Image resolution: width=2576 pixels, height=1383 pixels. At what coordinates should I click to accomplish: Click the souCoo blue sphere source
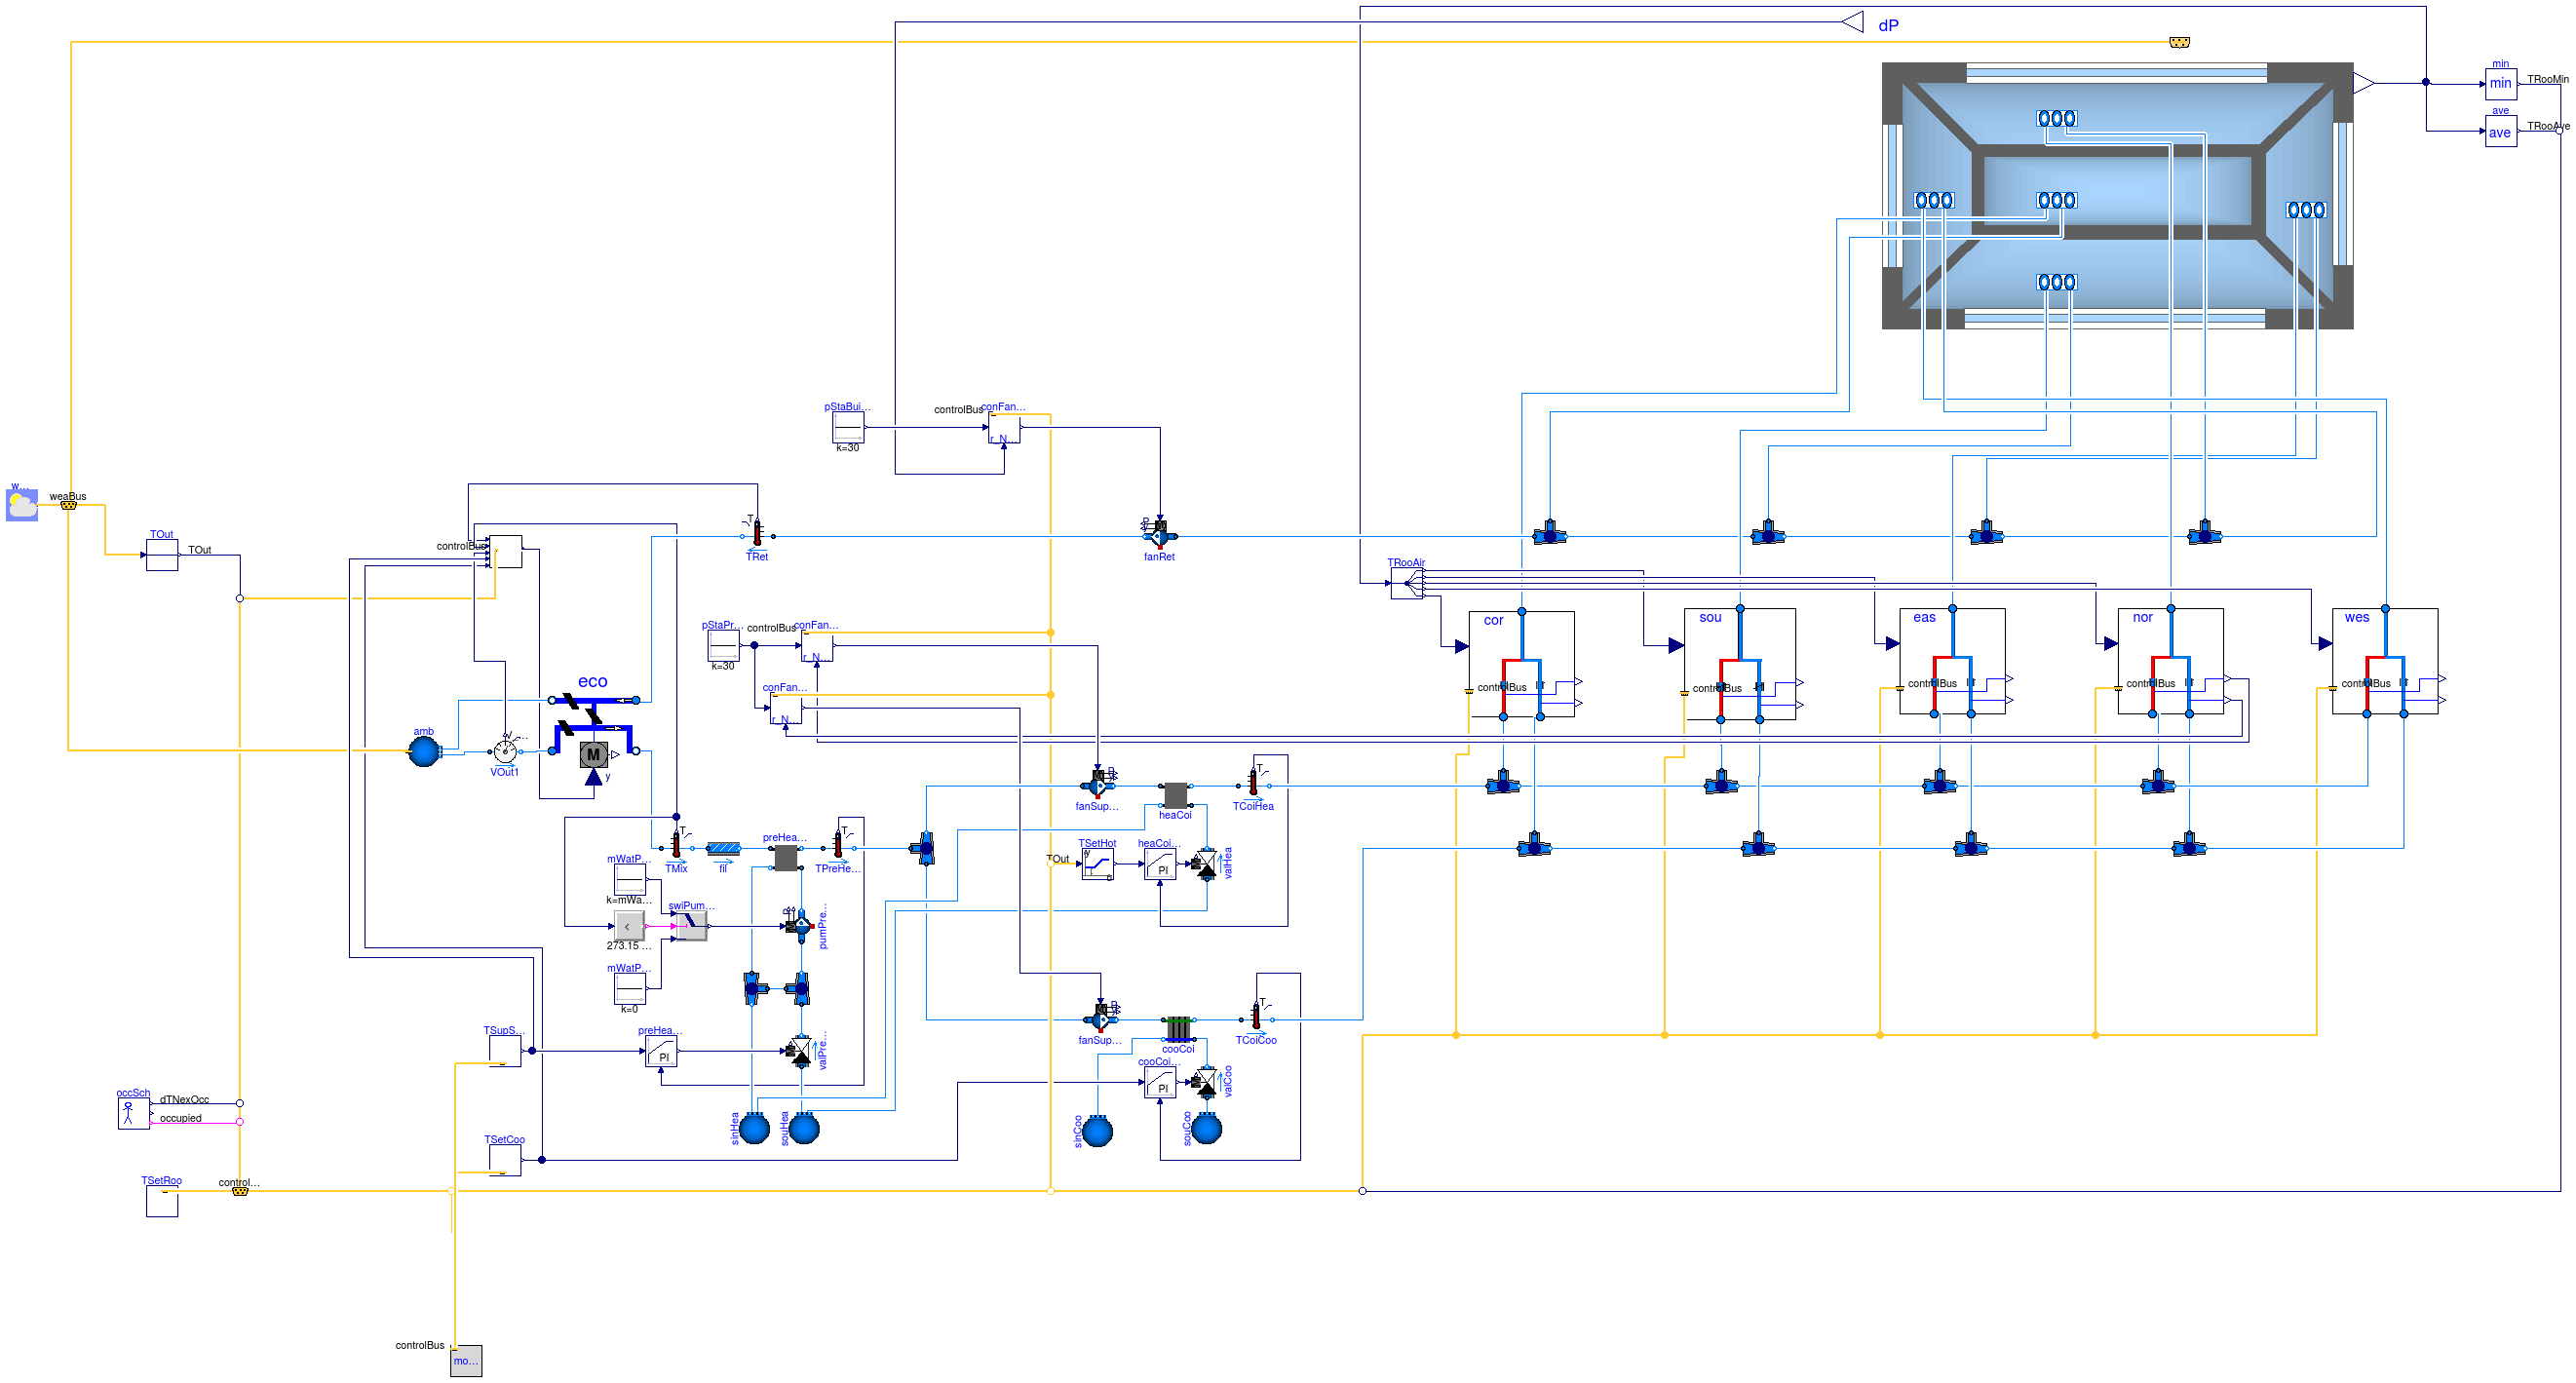click(x=1207, y=1129)
